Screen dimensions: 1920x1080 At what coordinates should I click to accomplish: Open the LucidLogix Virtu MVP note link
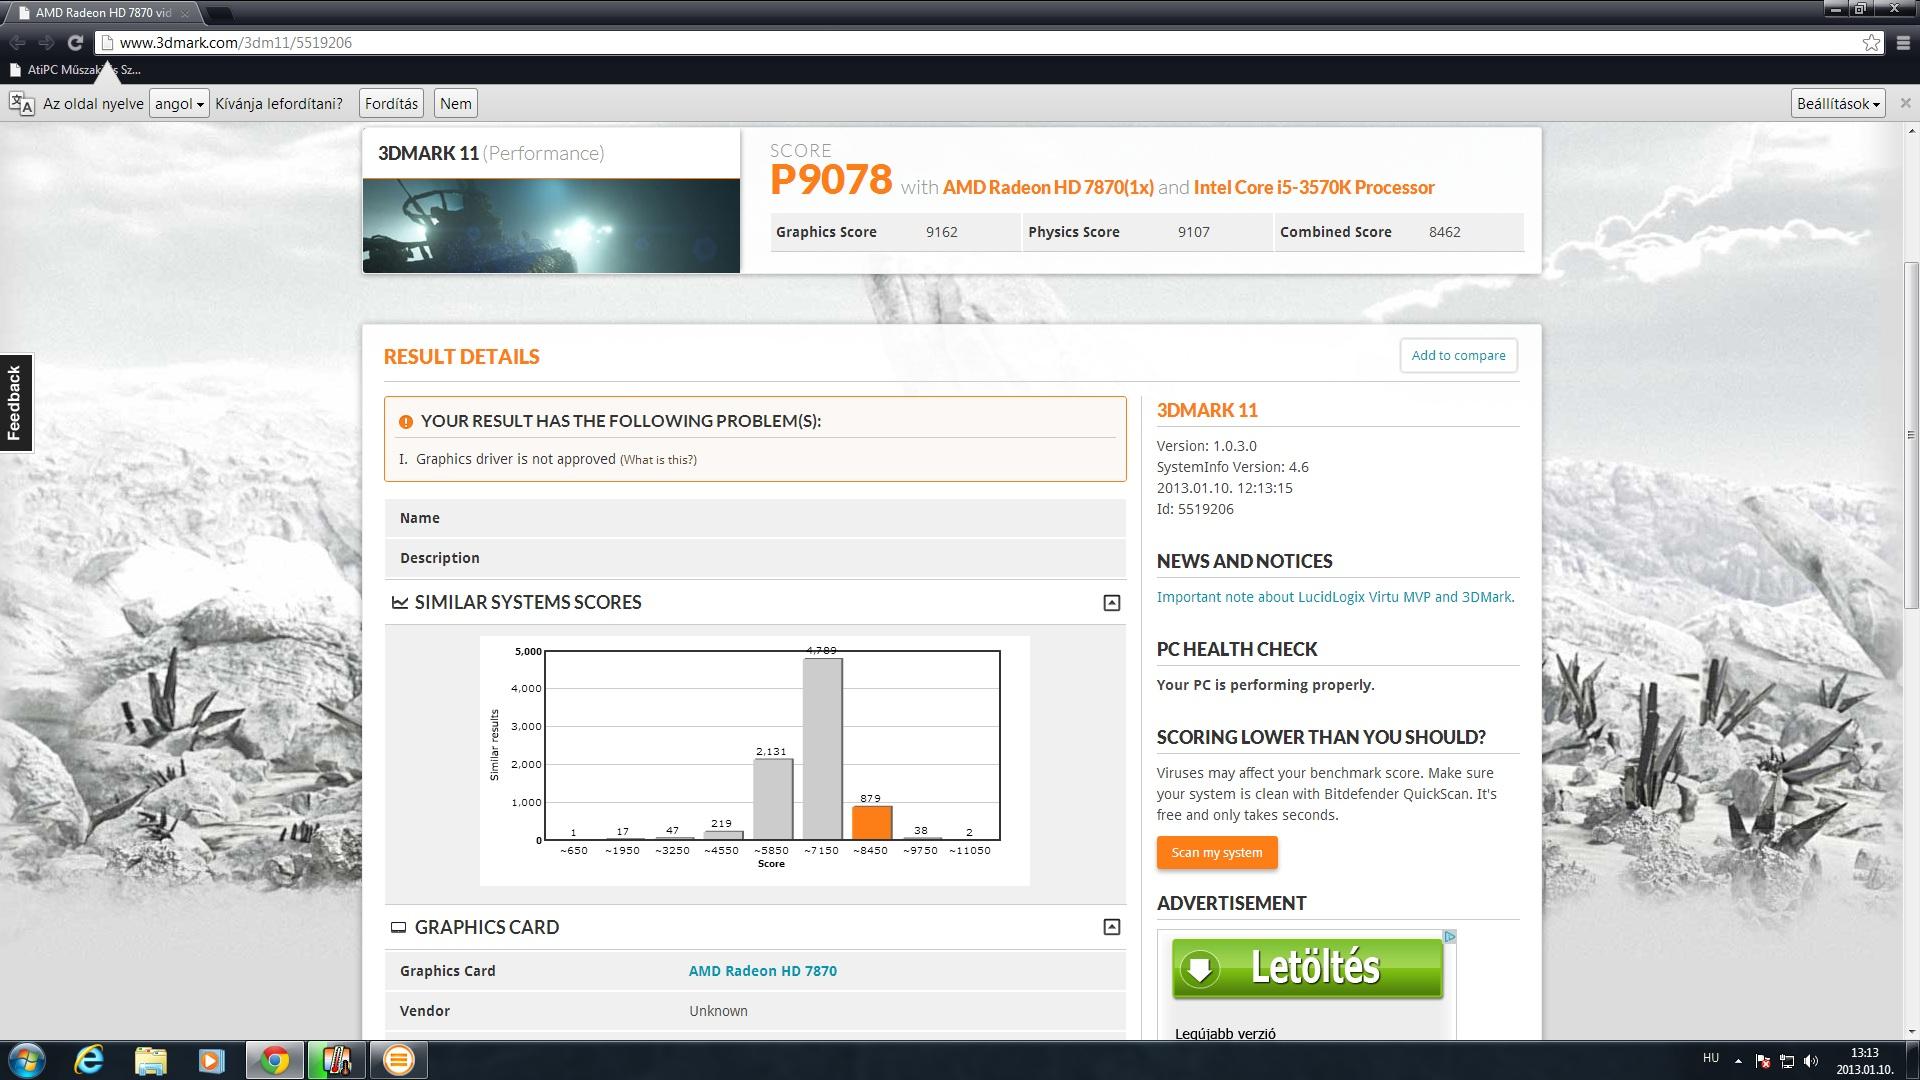[x=1335, y=597]
